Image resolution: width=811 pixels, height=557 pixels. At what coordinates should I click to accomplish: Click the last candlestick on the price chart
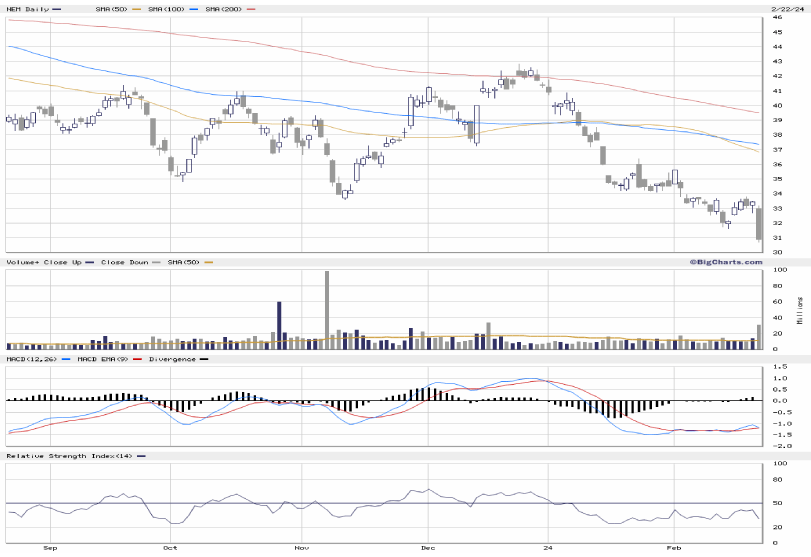(x=759, y=224)
